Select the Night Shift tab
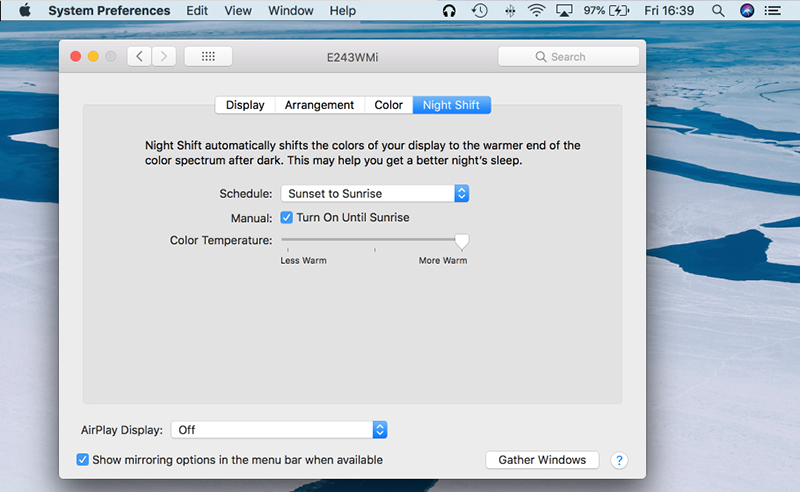Screen dimensions: 800x492 pyautogui.click(x=452, y=105)
